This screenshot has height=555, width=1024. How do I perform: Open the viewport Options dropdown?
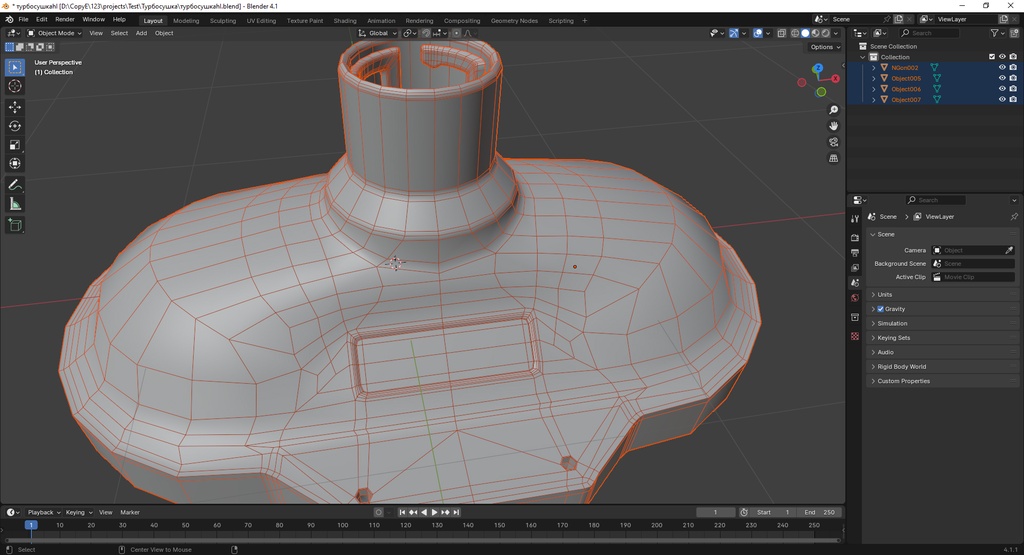(x=825, y=47)
